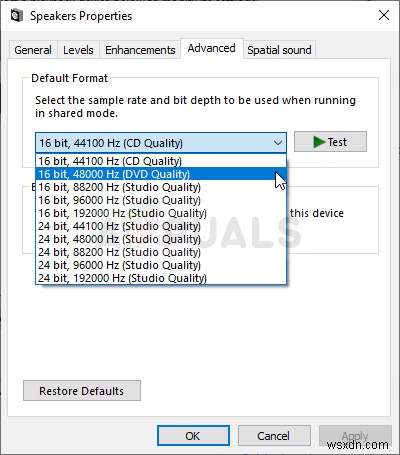400x455 pixels.
Task: Close the Speakers Properties dialog
Action: click(384, 15)
